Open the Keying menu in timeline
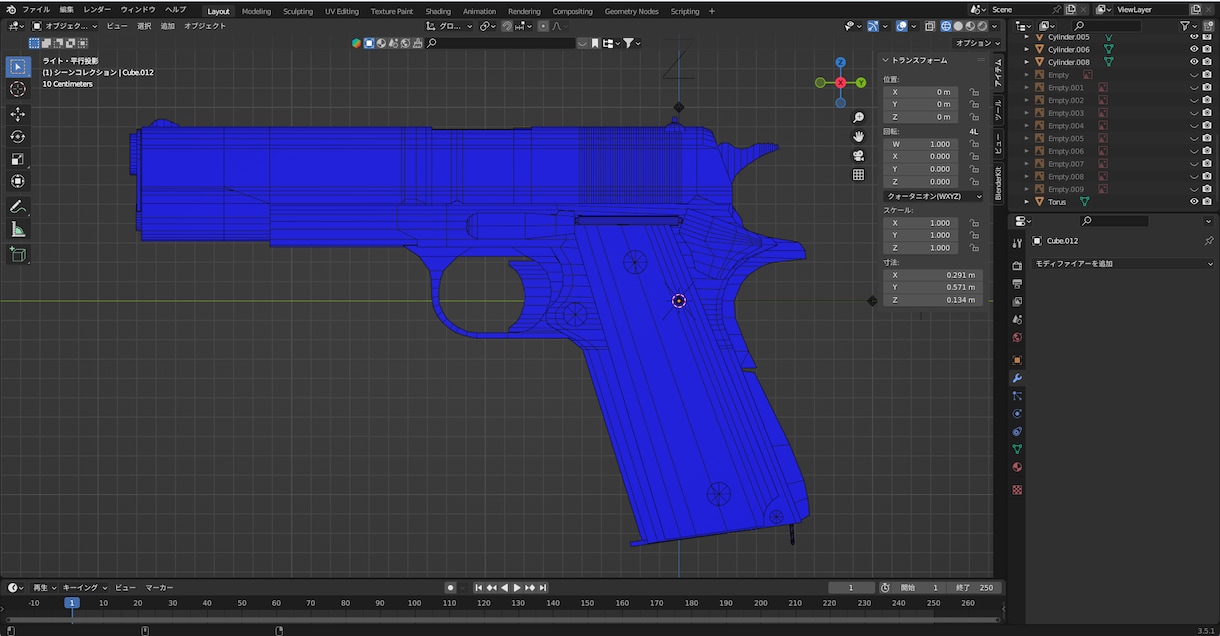 point(83,588)
